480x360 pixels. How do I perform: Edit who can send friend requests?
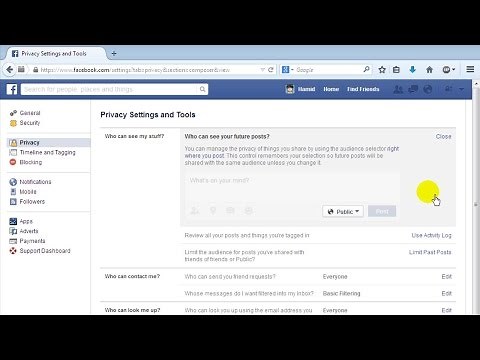pyautogui.click(x=447, y=276)
